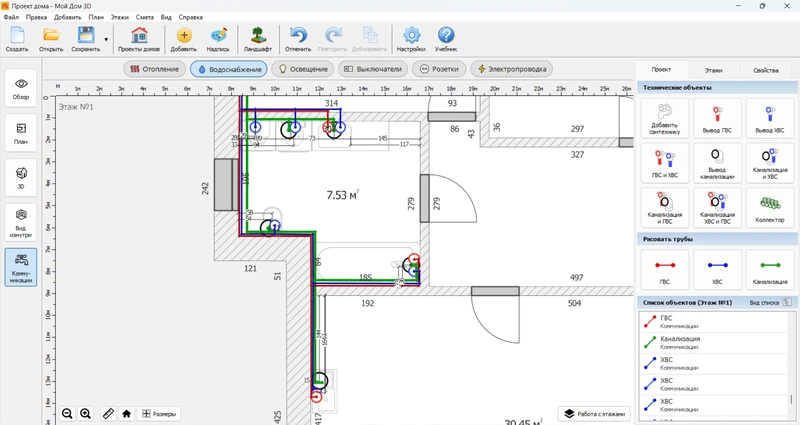Open the Смета menu
The image size is (800, 425).
145,17
